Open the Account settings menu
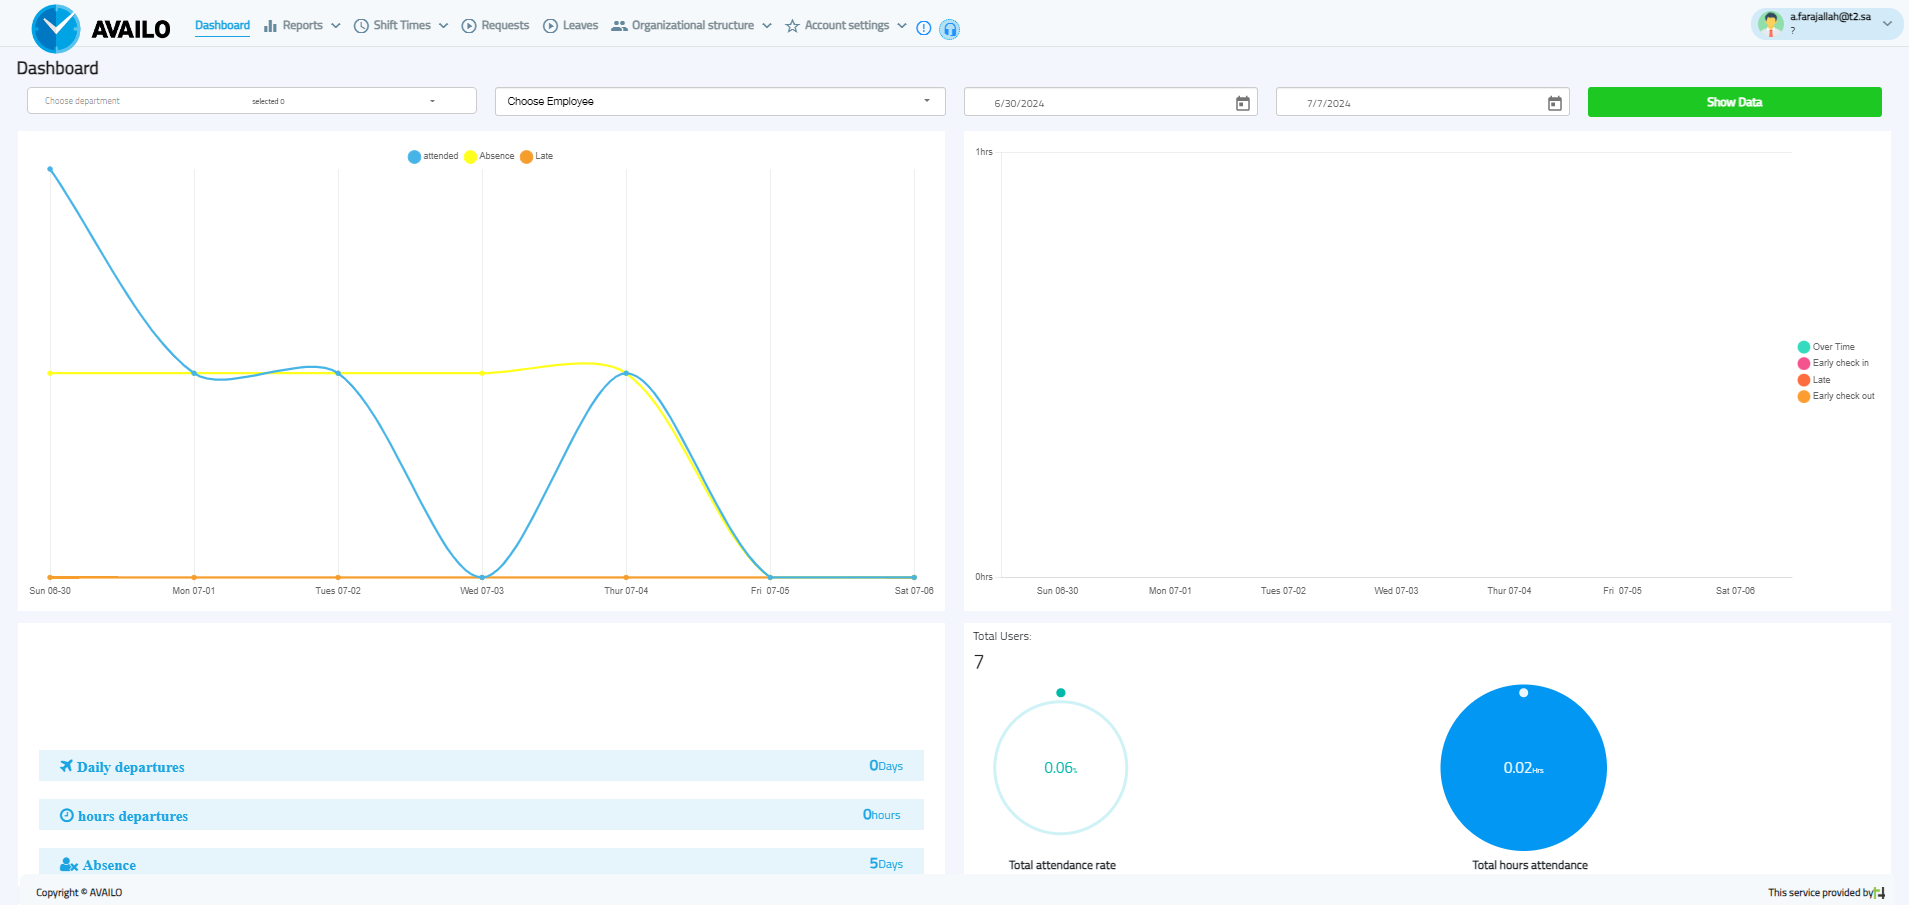Viewport: 1909px width, 905px height. (x=846, y=26)
